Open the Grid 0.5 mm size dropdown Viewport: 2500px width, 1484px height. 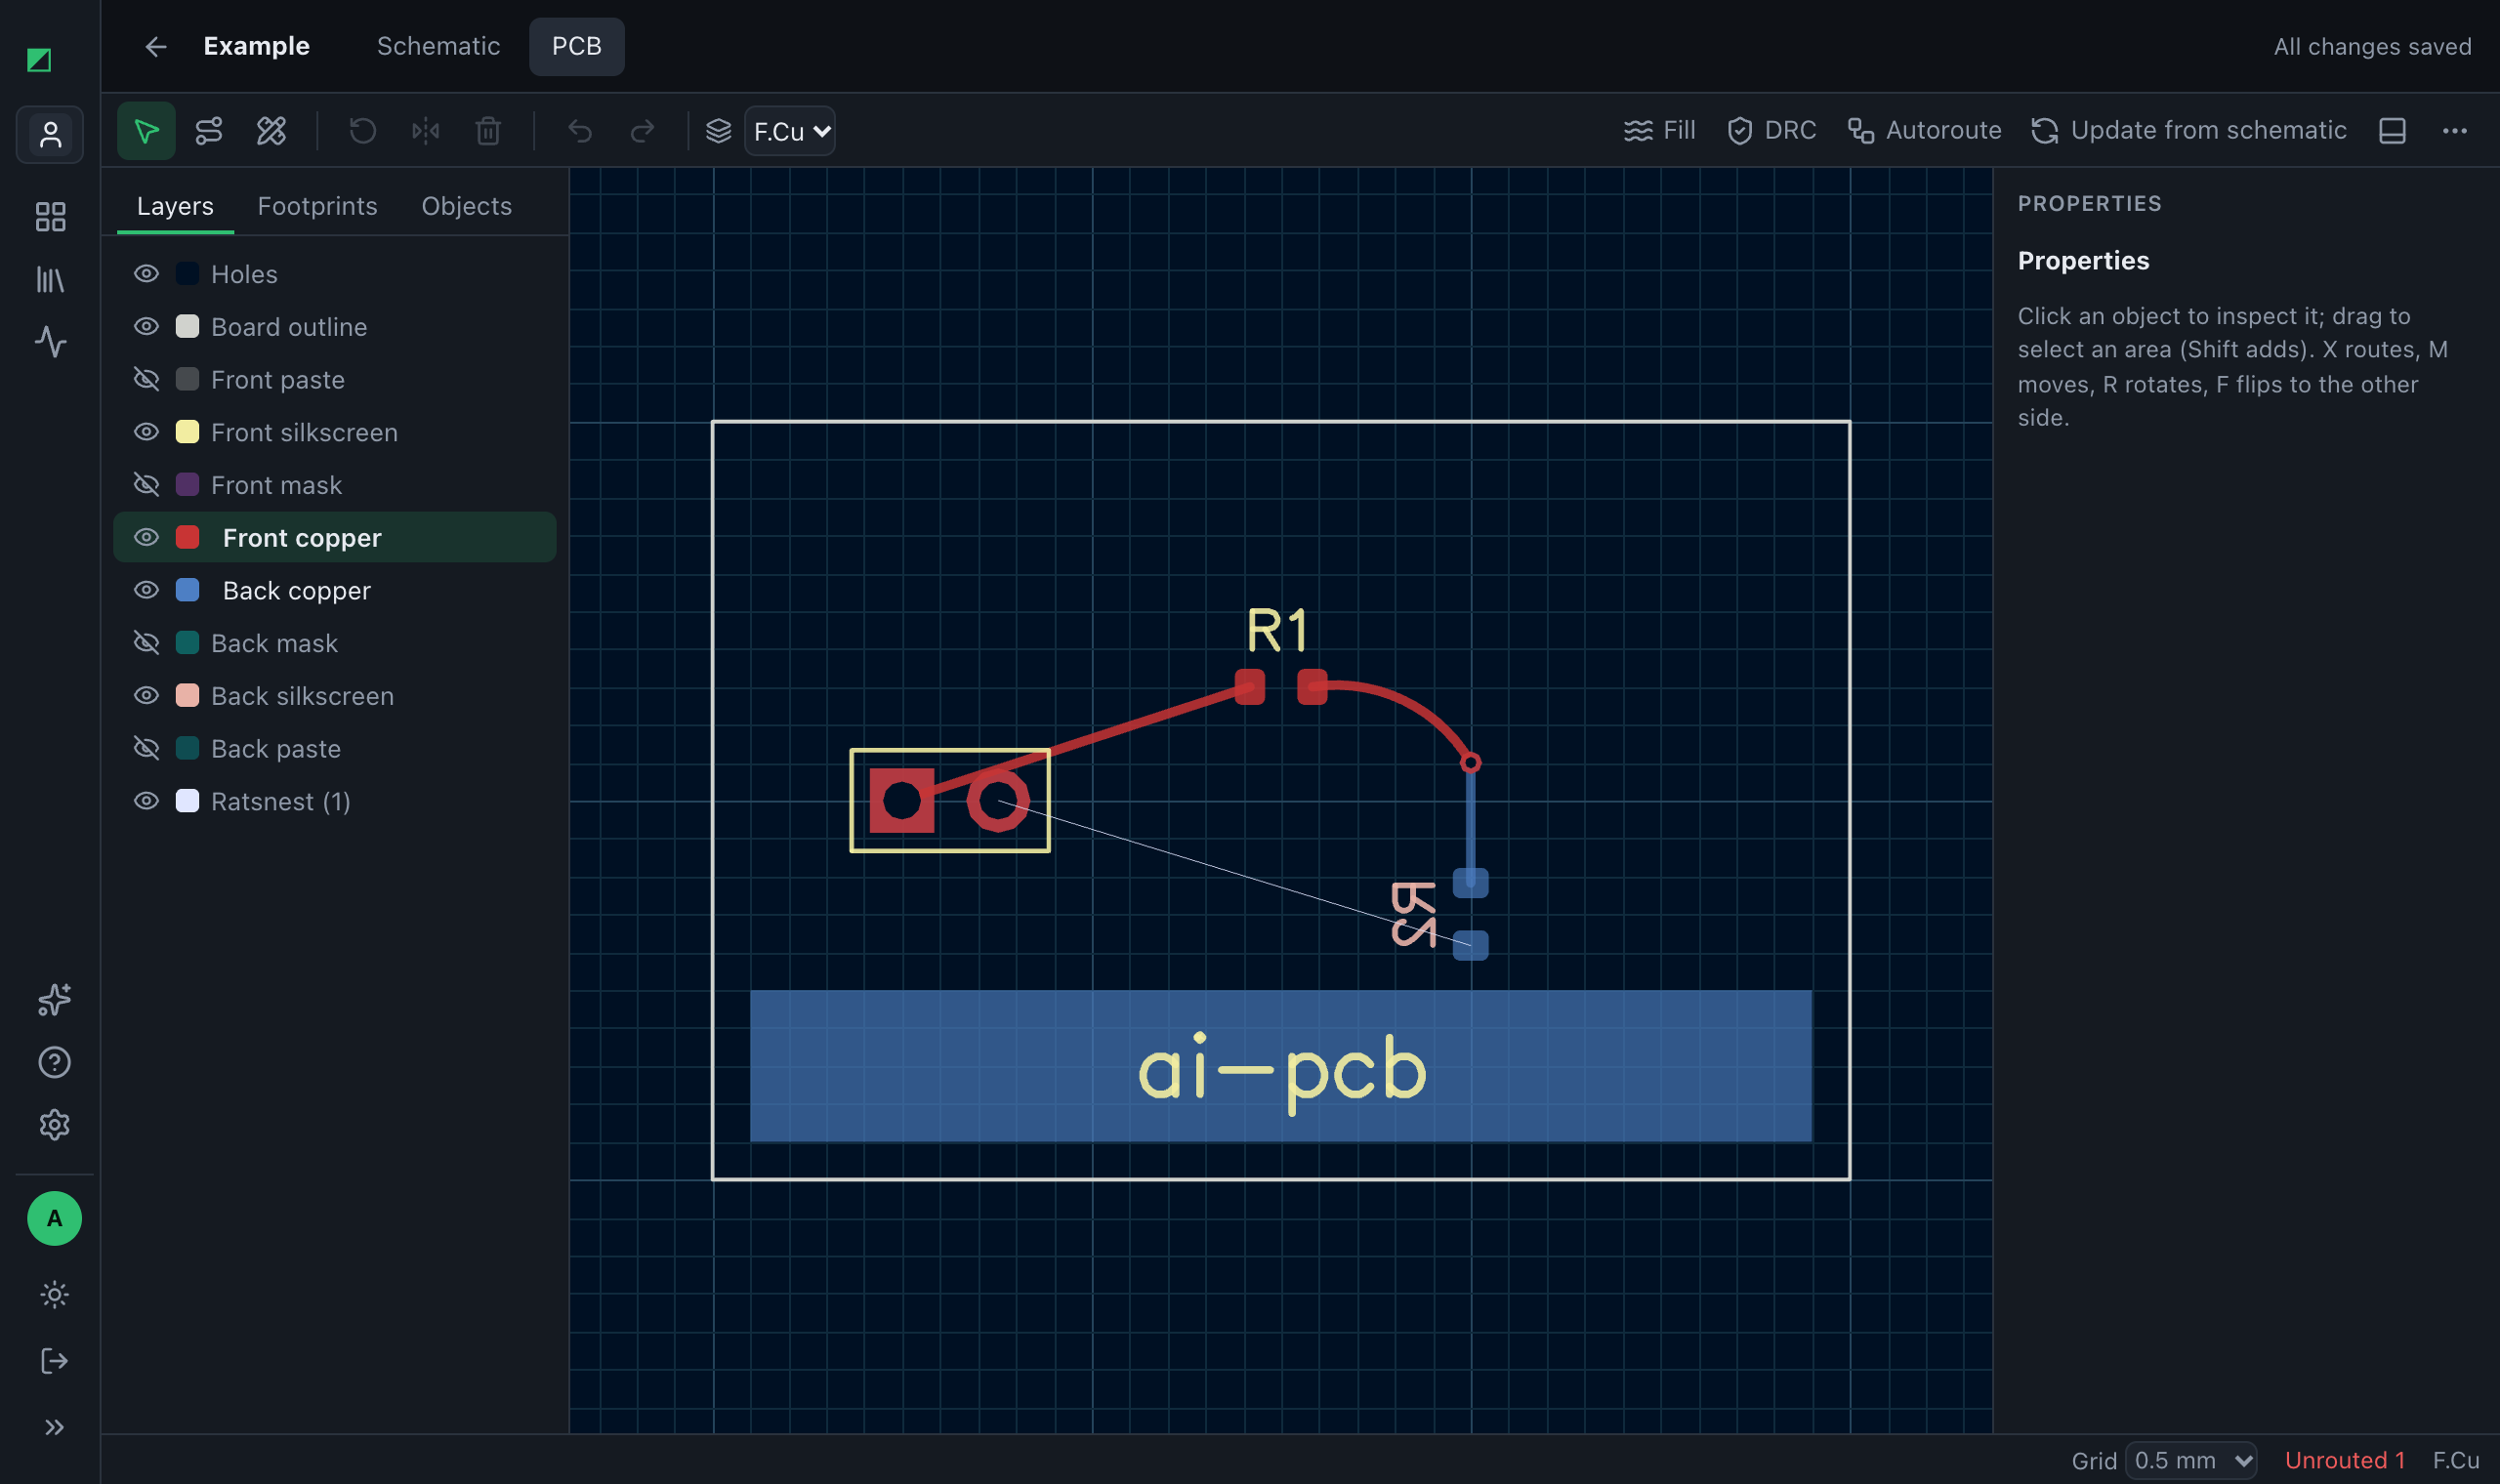click(2191, 1461)
